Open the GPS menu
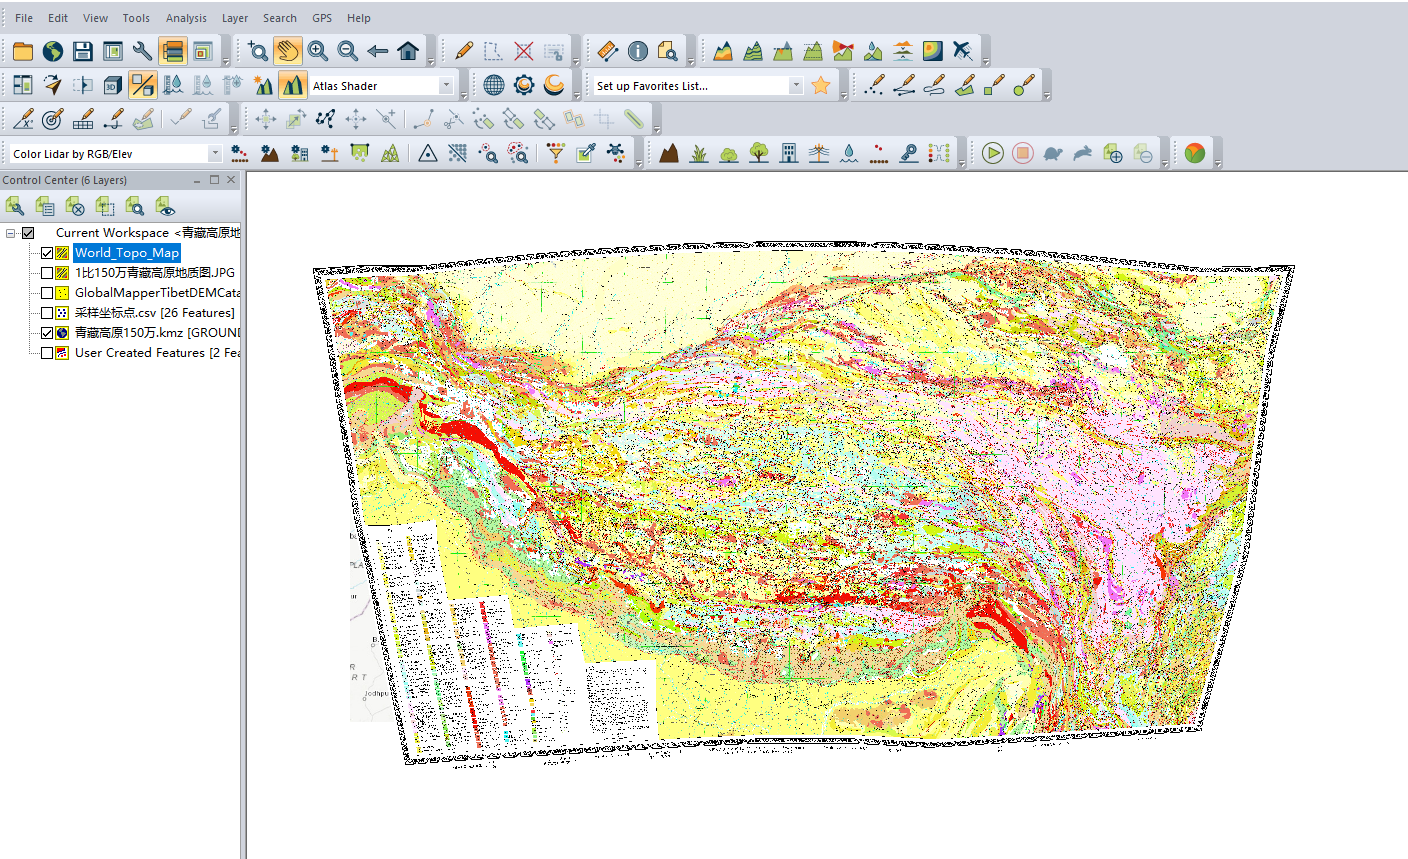The height and width of the screenshot is (859, 1408). click(322, 18)
